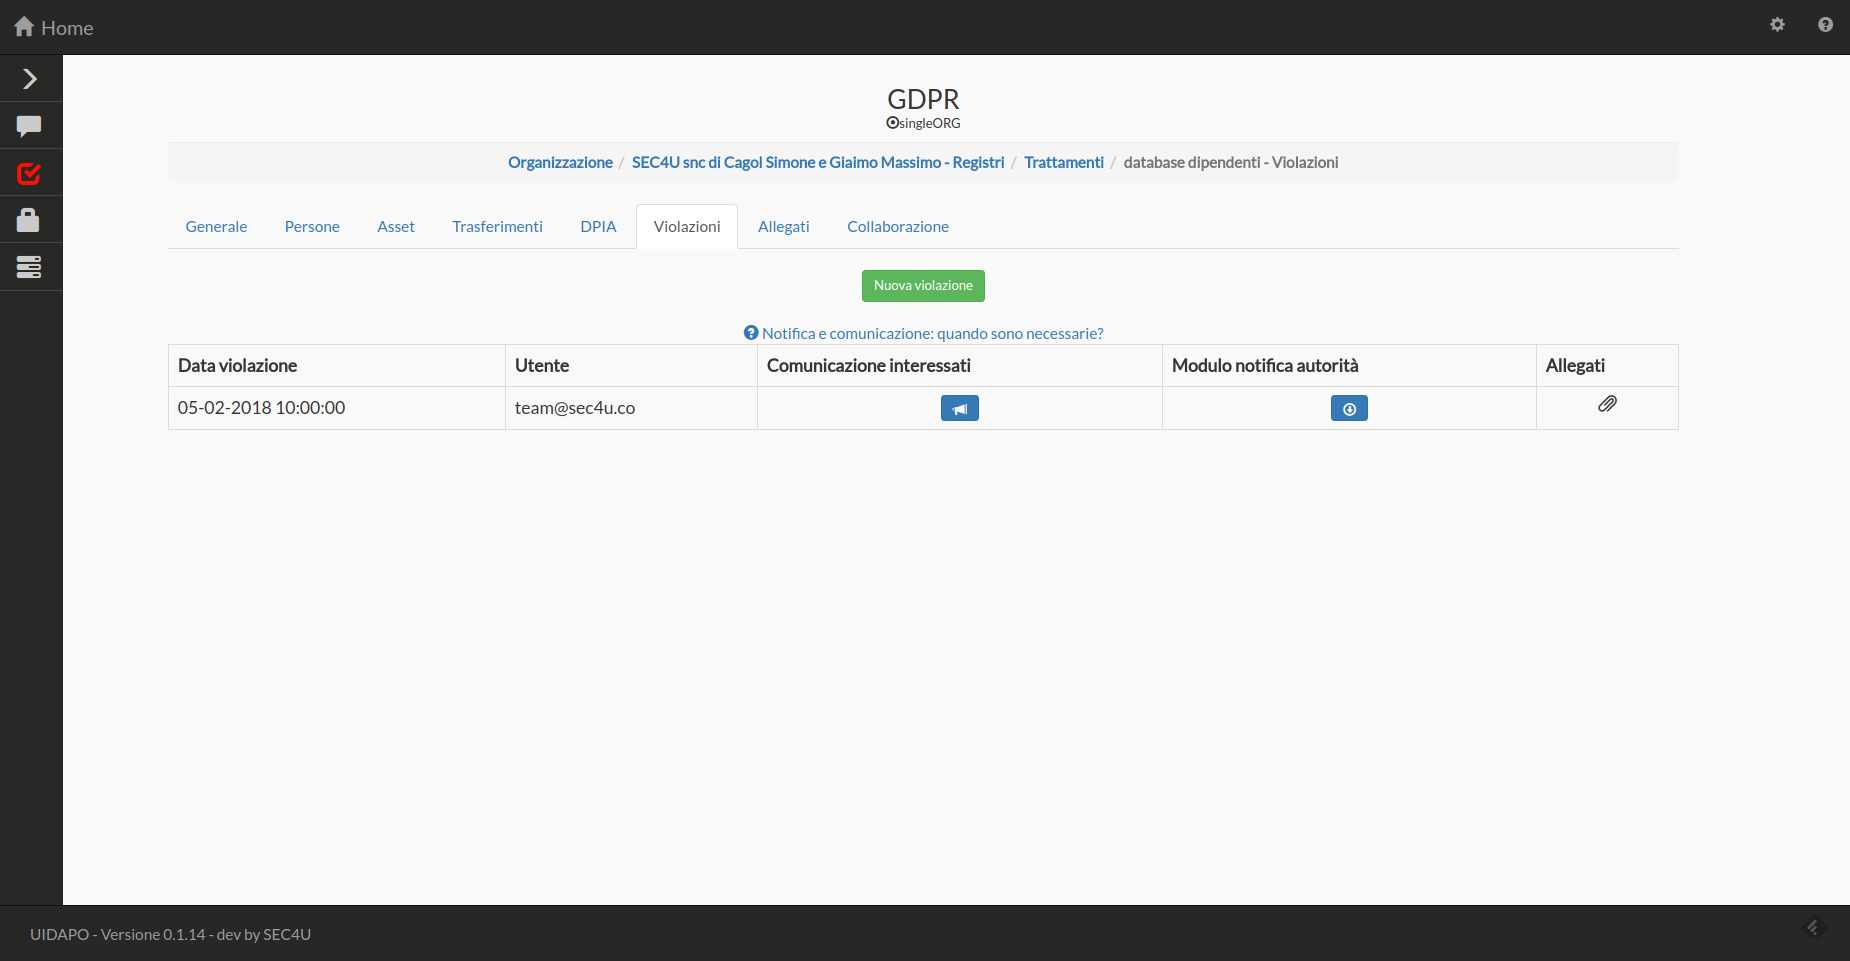This screenshot has height=961, width=1850.
Task: Click the settings gear icon
Action: (1777, 25)
